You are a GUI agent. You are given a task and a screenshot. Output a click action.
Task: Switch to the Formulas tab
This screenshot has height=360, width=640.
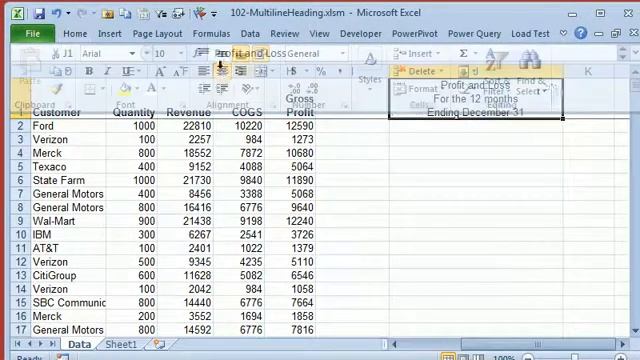(x=211, y=33)
